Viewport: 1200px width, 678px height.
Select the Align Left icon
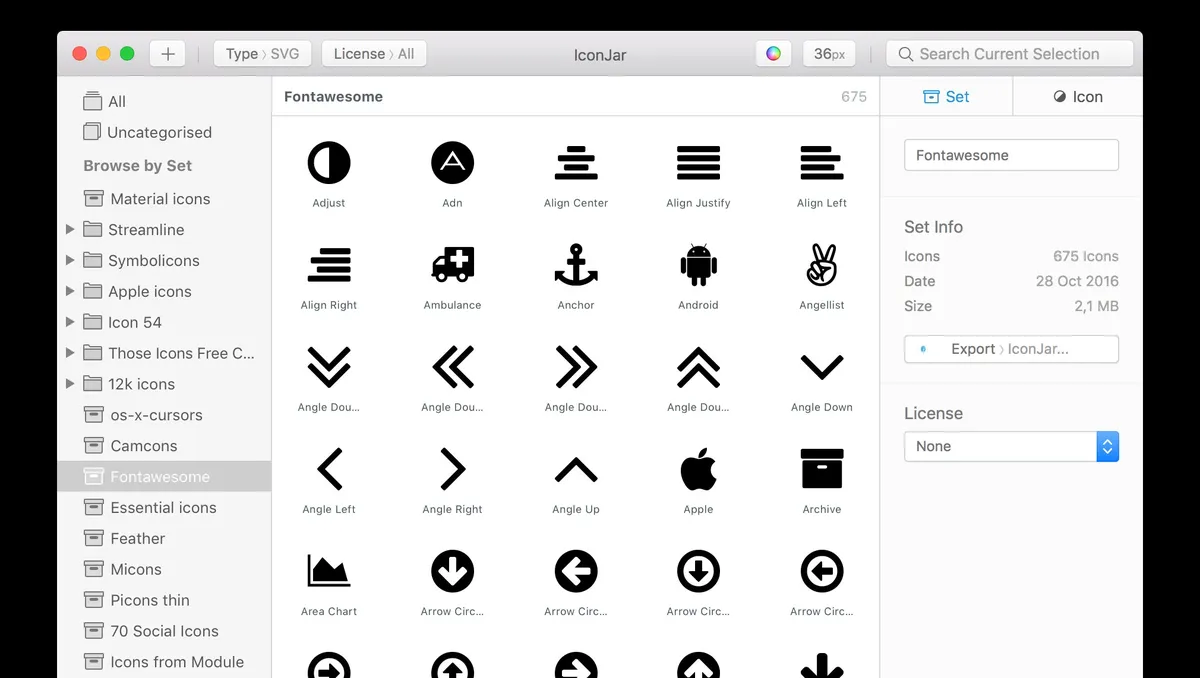[822, 162]
